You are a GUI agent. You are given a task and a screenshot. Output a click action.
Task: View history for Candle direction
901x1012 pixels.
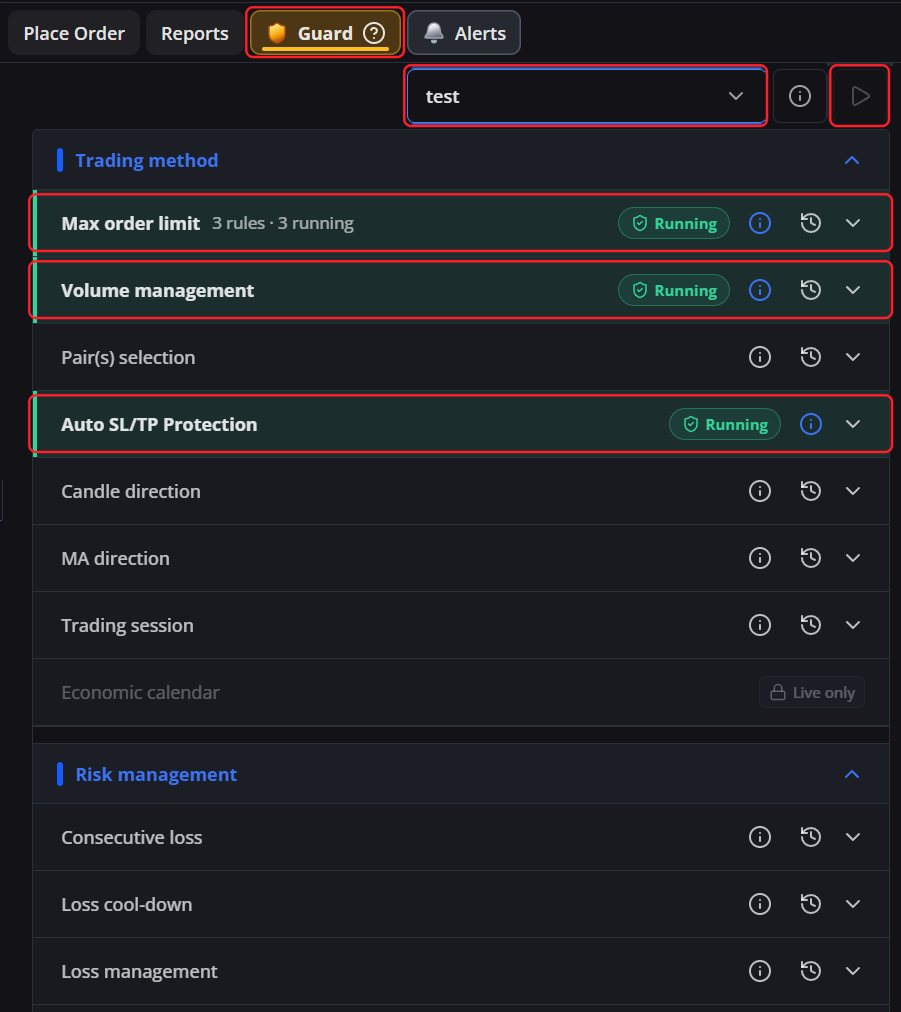[811, 491]
